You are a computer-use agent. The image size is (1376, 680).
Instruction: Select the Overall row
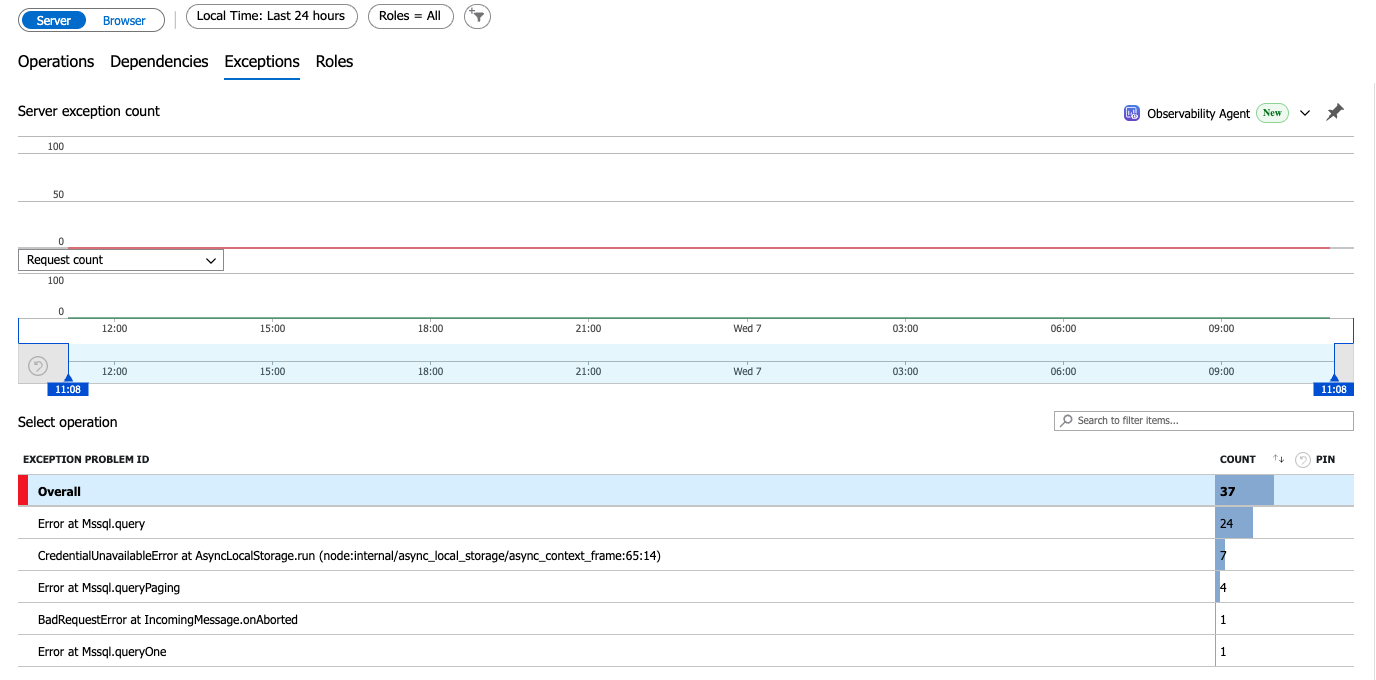pos(686,491)
